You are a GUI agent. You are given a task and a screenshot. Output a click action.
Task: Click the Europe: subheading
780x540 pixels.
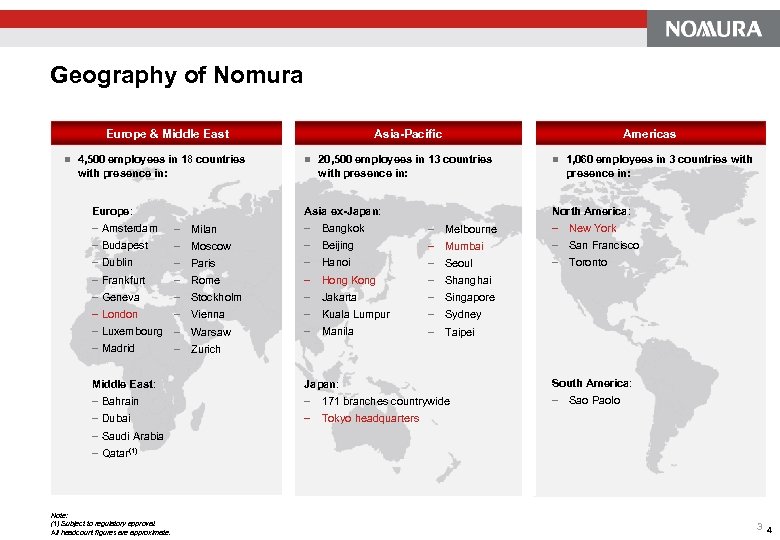[x=112, y=211]
